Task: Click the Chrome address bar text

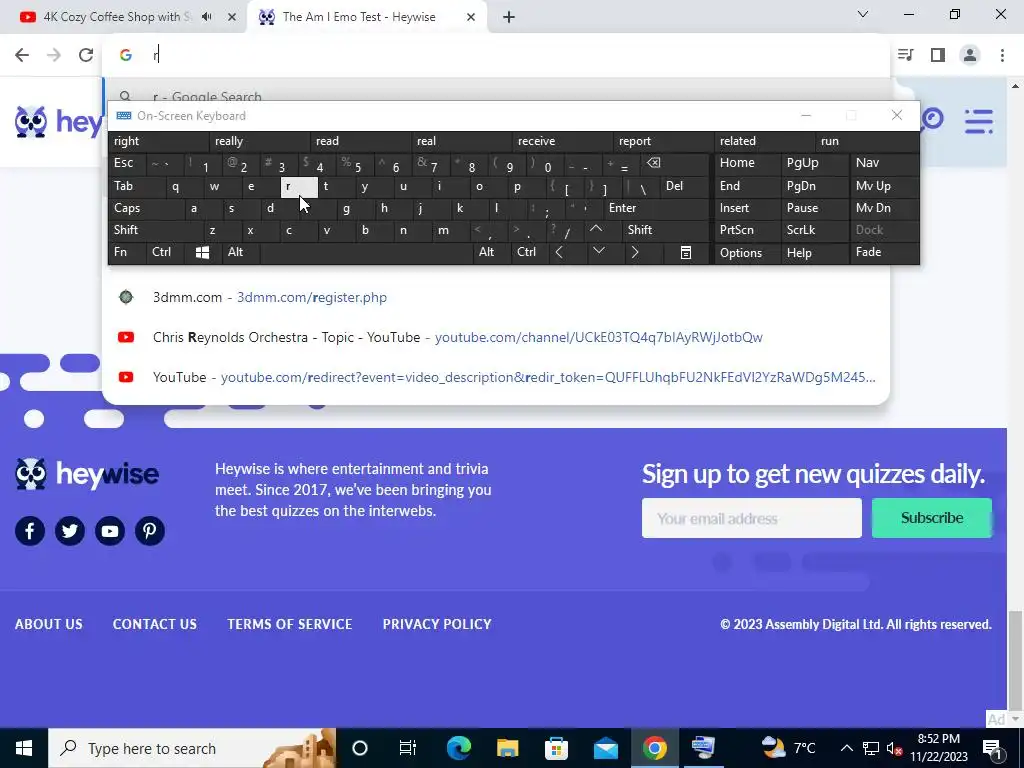Action: pos(156,55)
